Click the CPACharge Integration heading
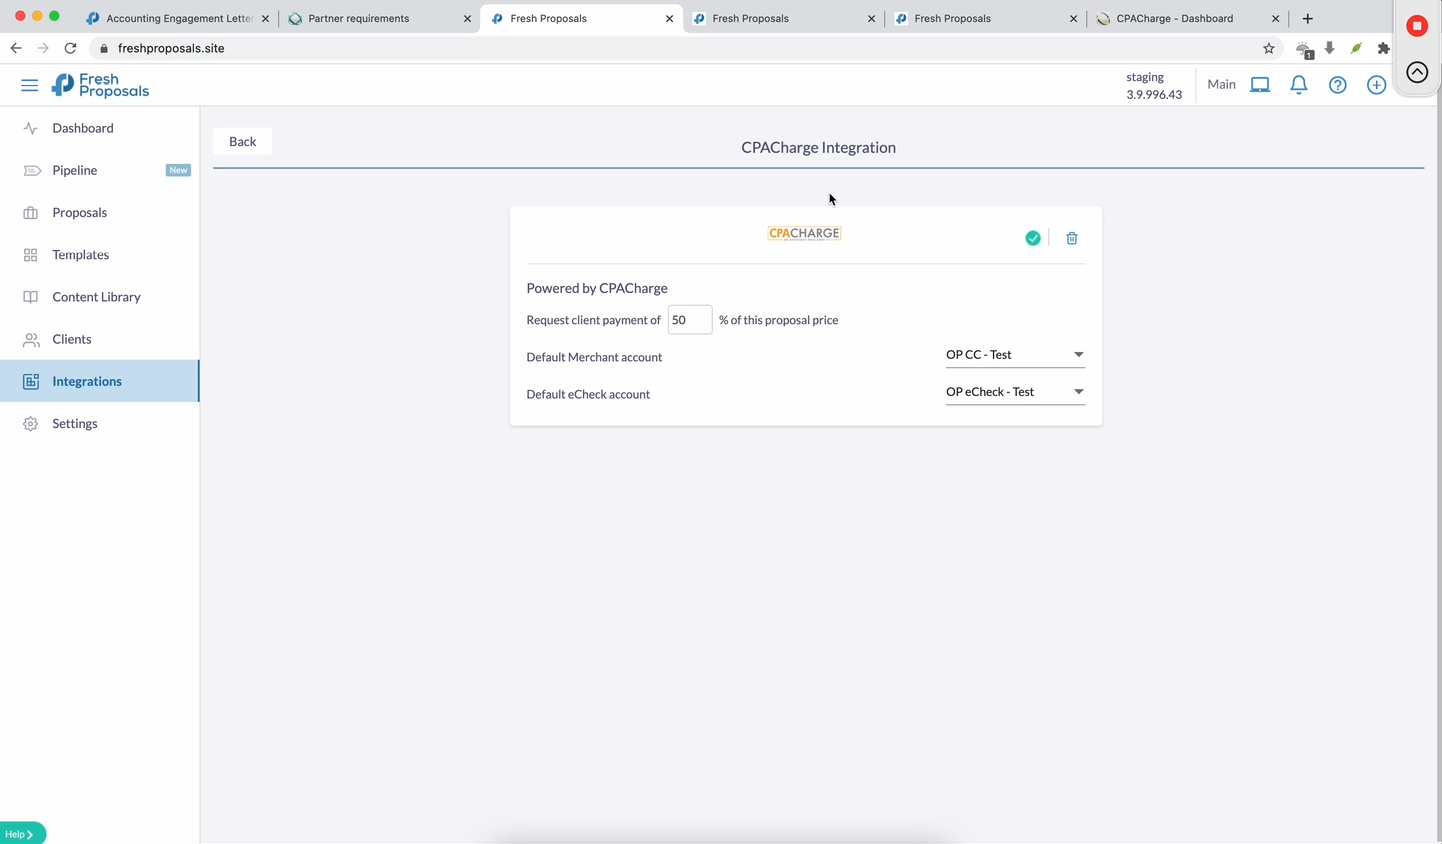The image size is (1442, 844). pos(818,147)
